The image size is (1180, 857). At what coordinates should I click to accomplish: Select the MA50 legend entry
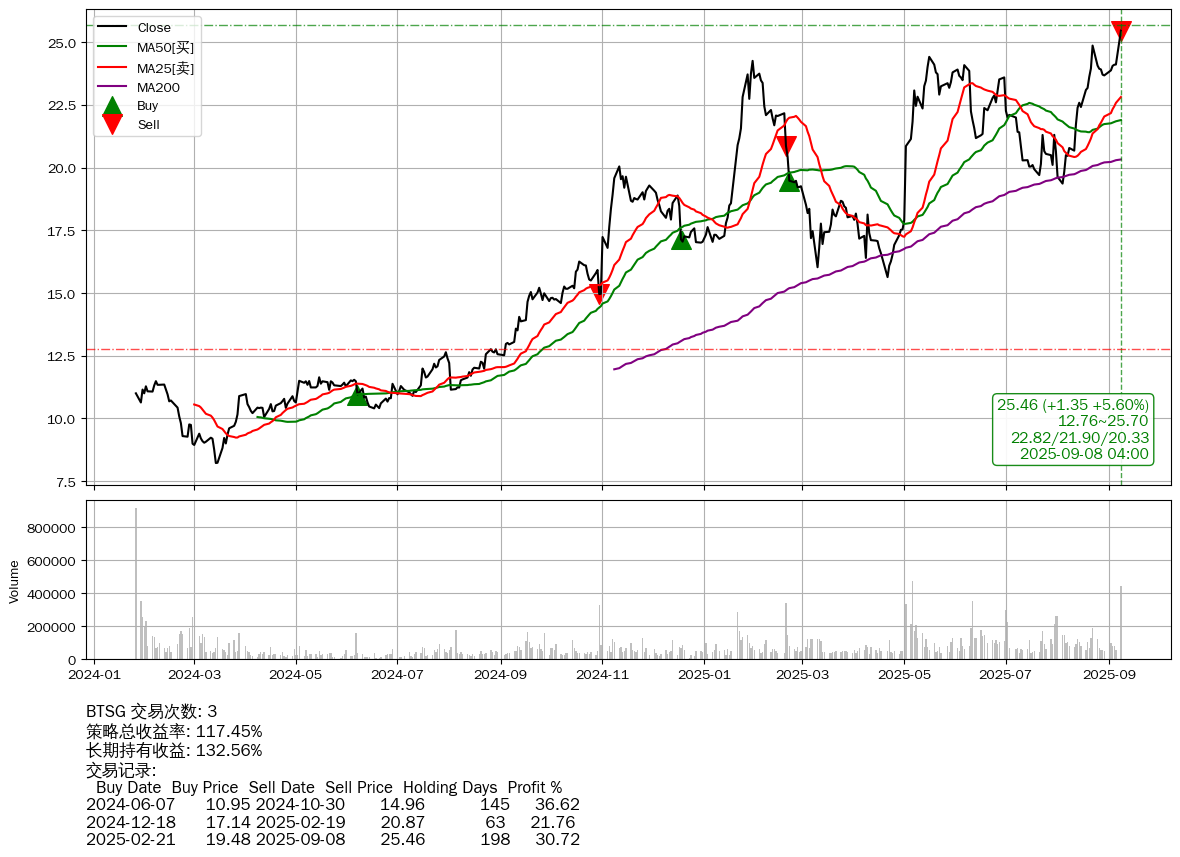[x=165, y=47]
